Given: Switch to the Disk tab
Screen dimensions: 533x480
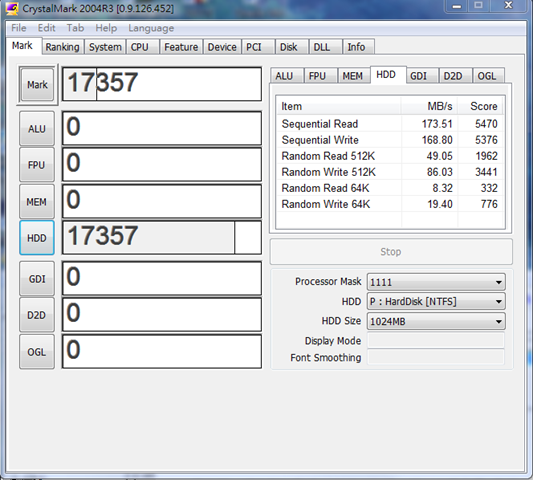Looking at the screenshot, I should click(289, 47).
